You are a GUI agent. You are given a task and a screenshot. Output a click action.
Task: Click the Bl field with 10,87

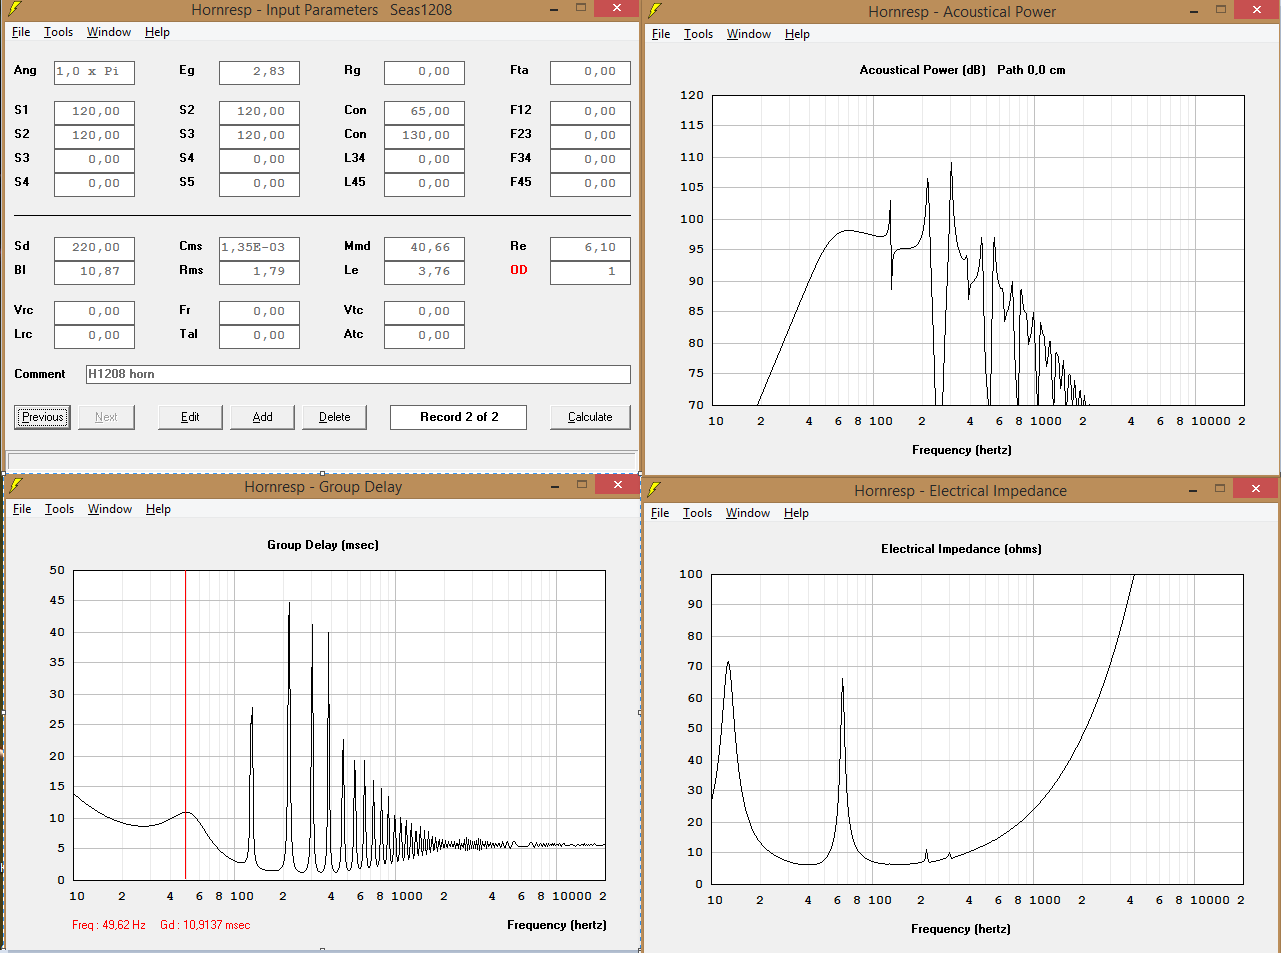pos(94,272)
